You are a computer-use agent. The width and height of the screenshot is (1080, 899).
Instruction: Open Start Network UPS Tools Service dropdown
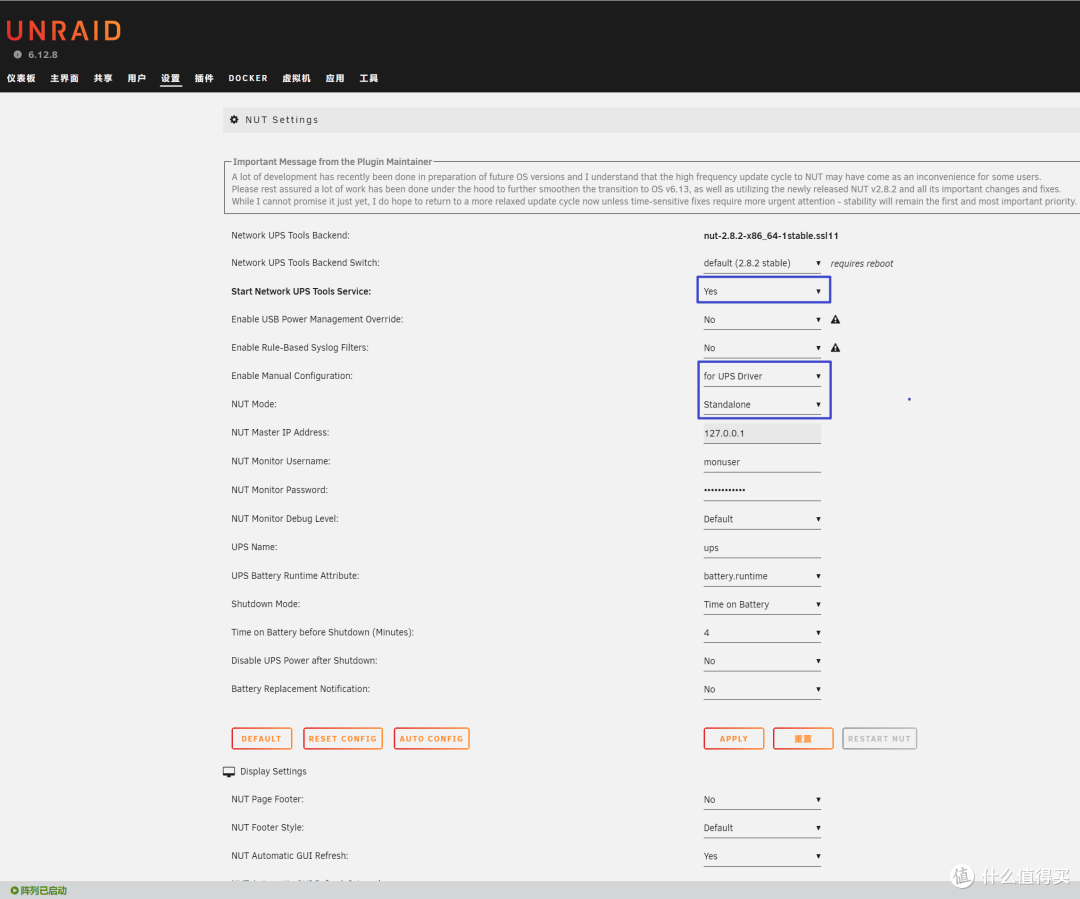[x=762, y=291]
